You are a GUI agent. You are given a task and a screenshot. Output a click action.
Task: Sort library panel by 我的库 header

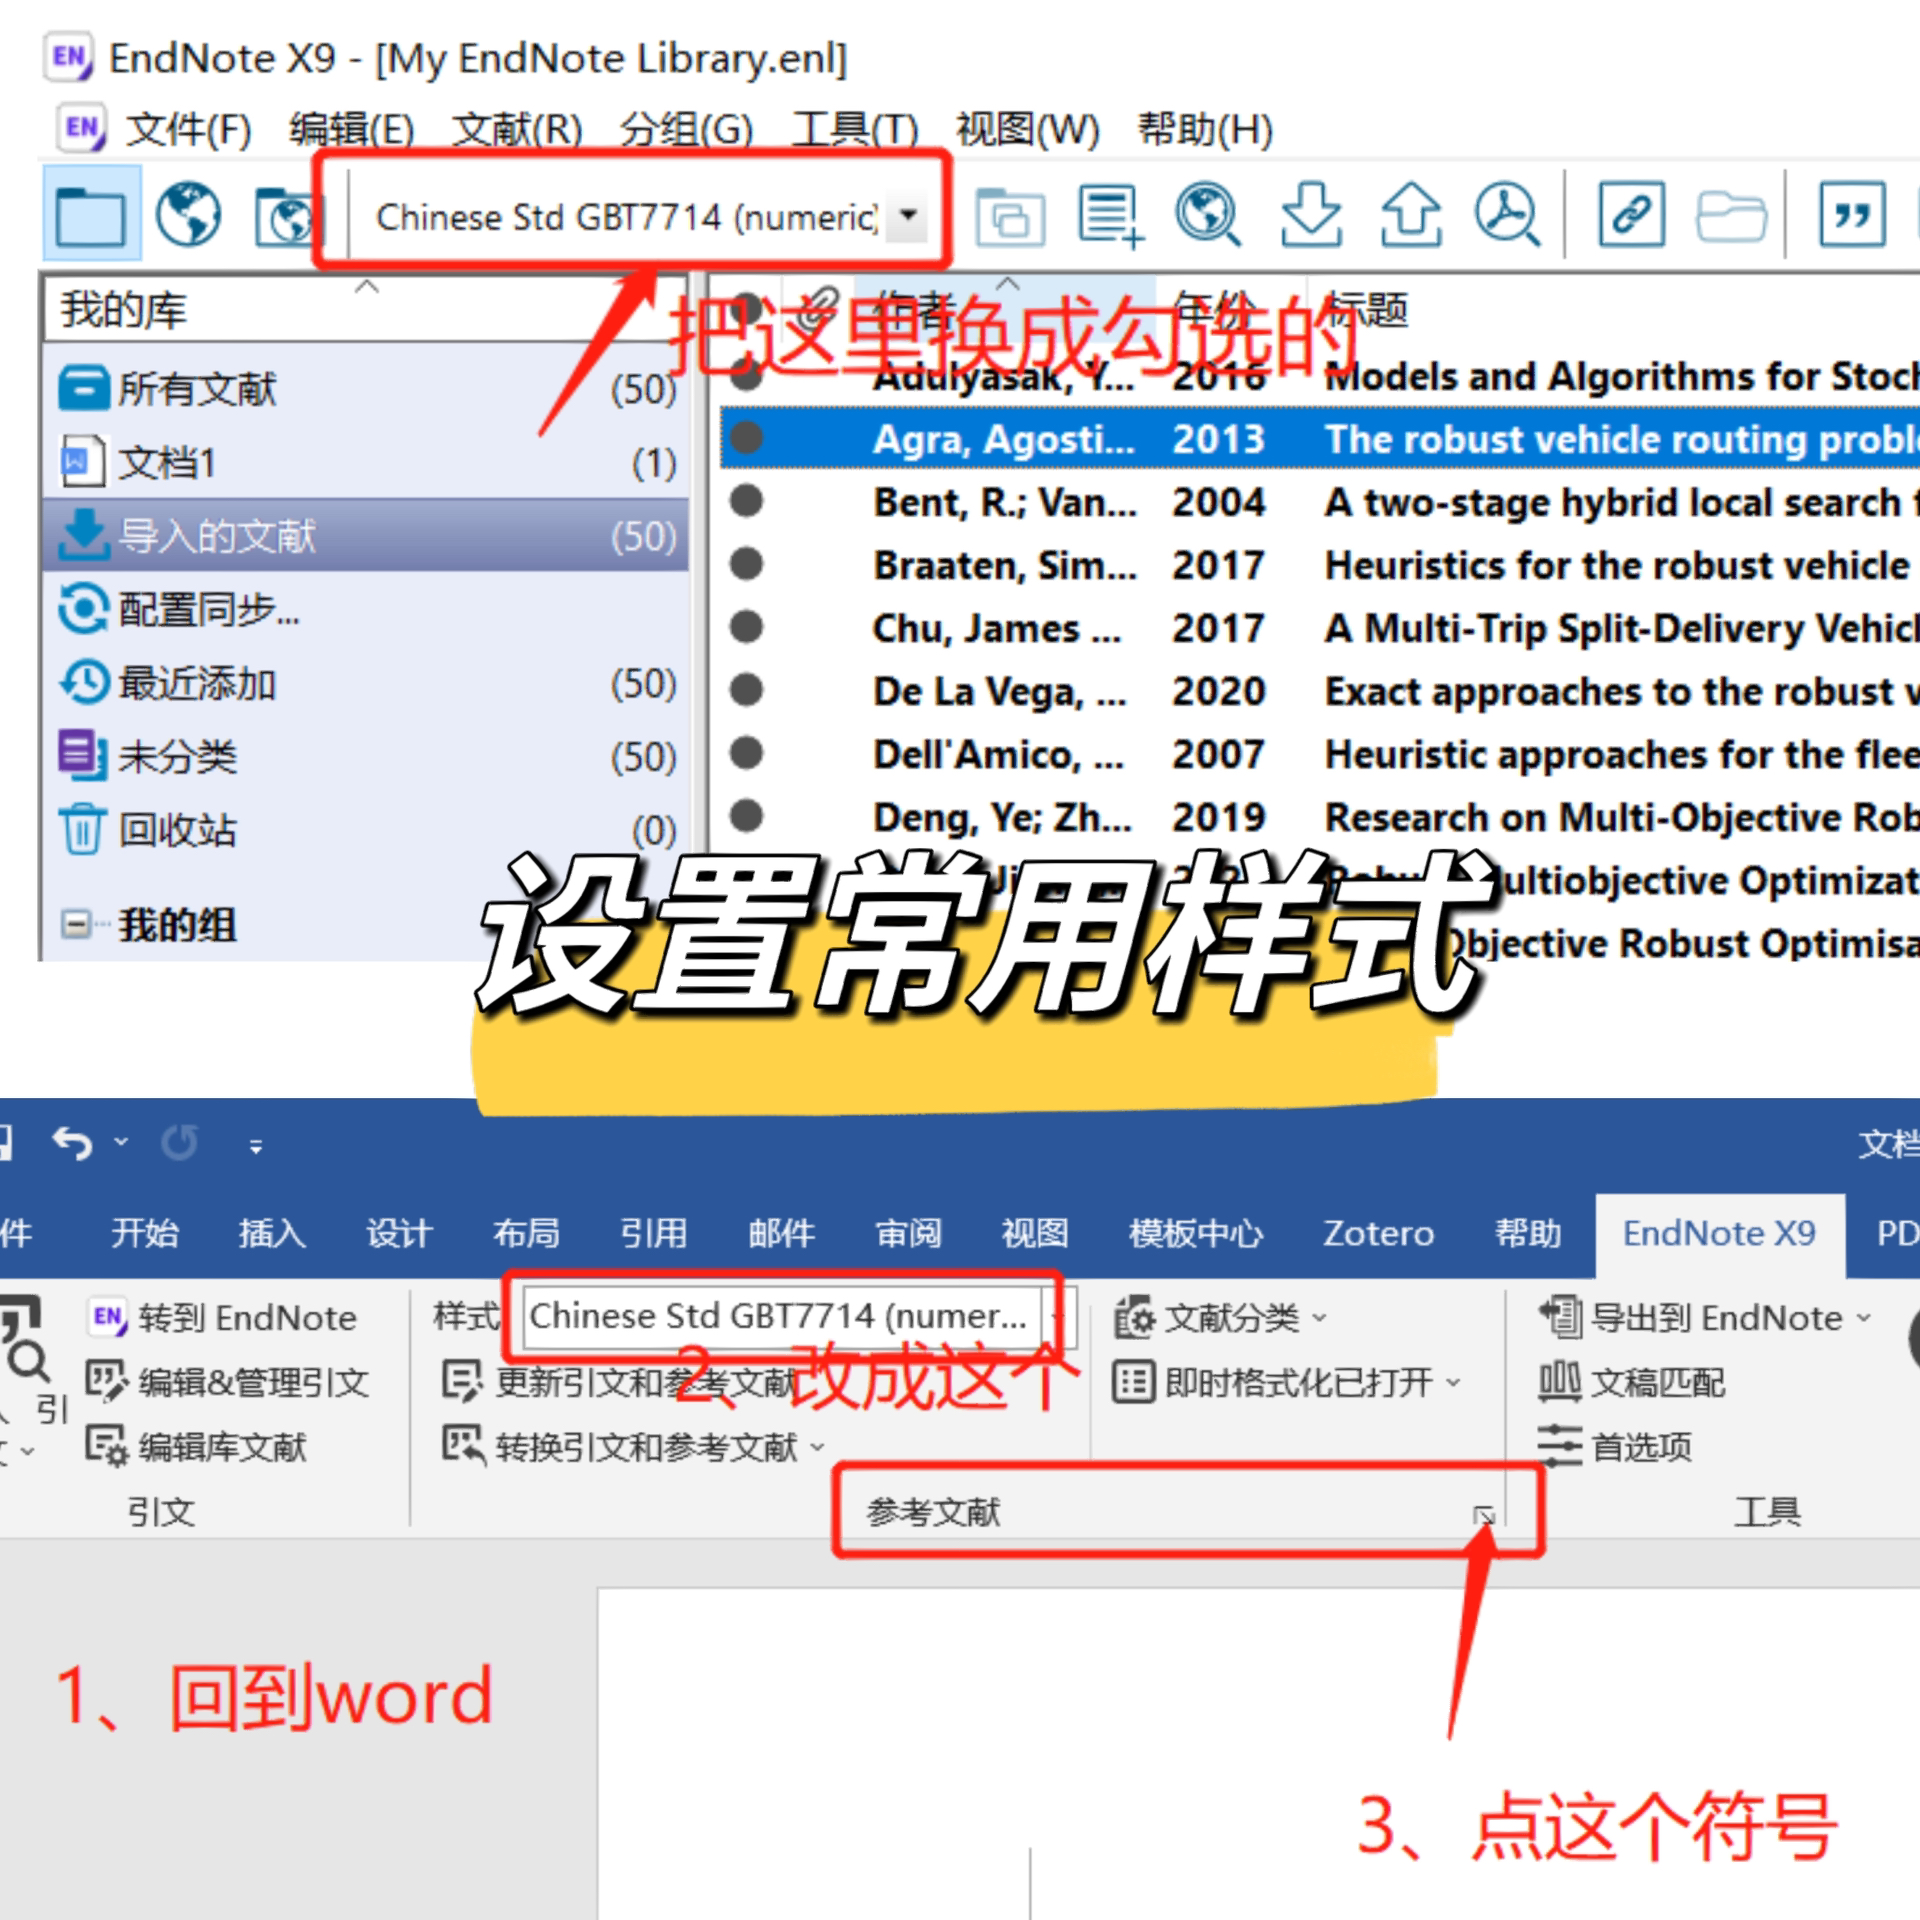pos(366,309)
